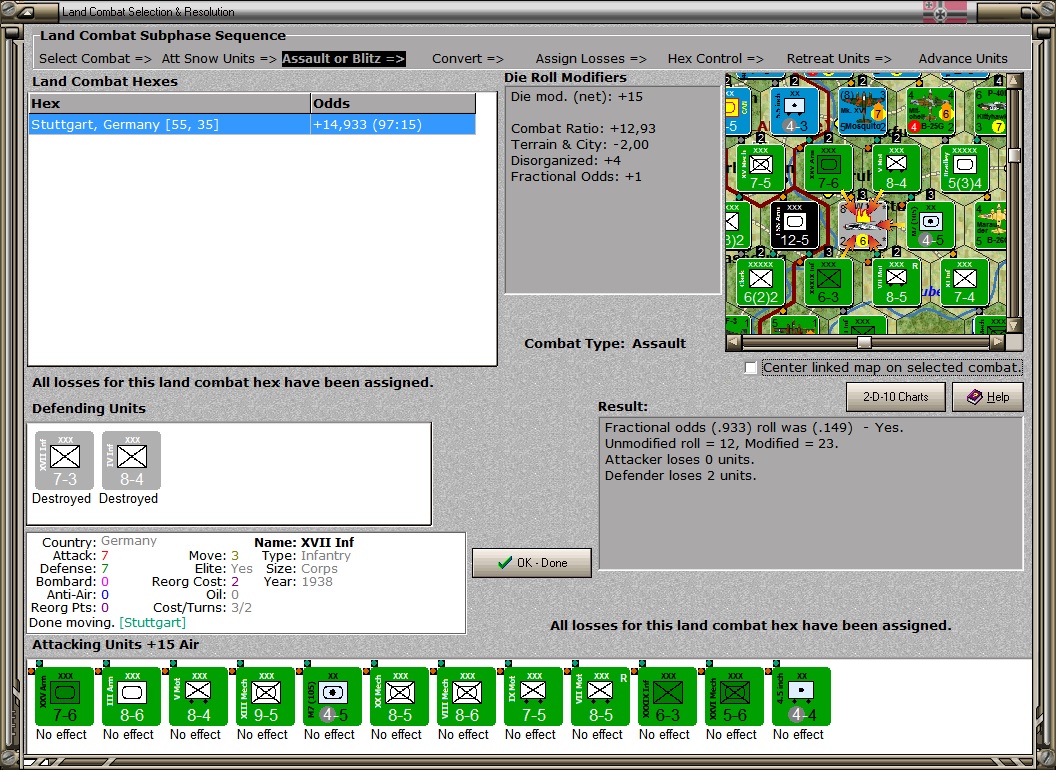Screen dimensions: 1056x770
Task: Open Help
Action: click(x=988, y=397)
